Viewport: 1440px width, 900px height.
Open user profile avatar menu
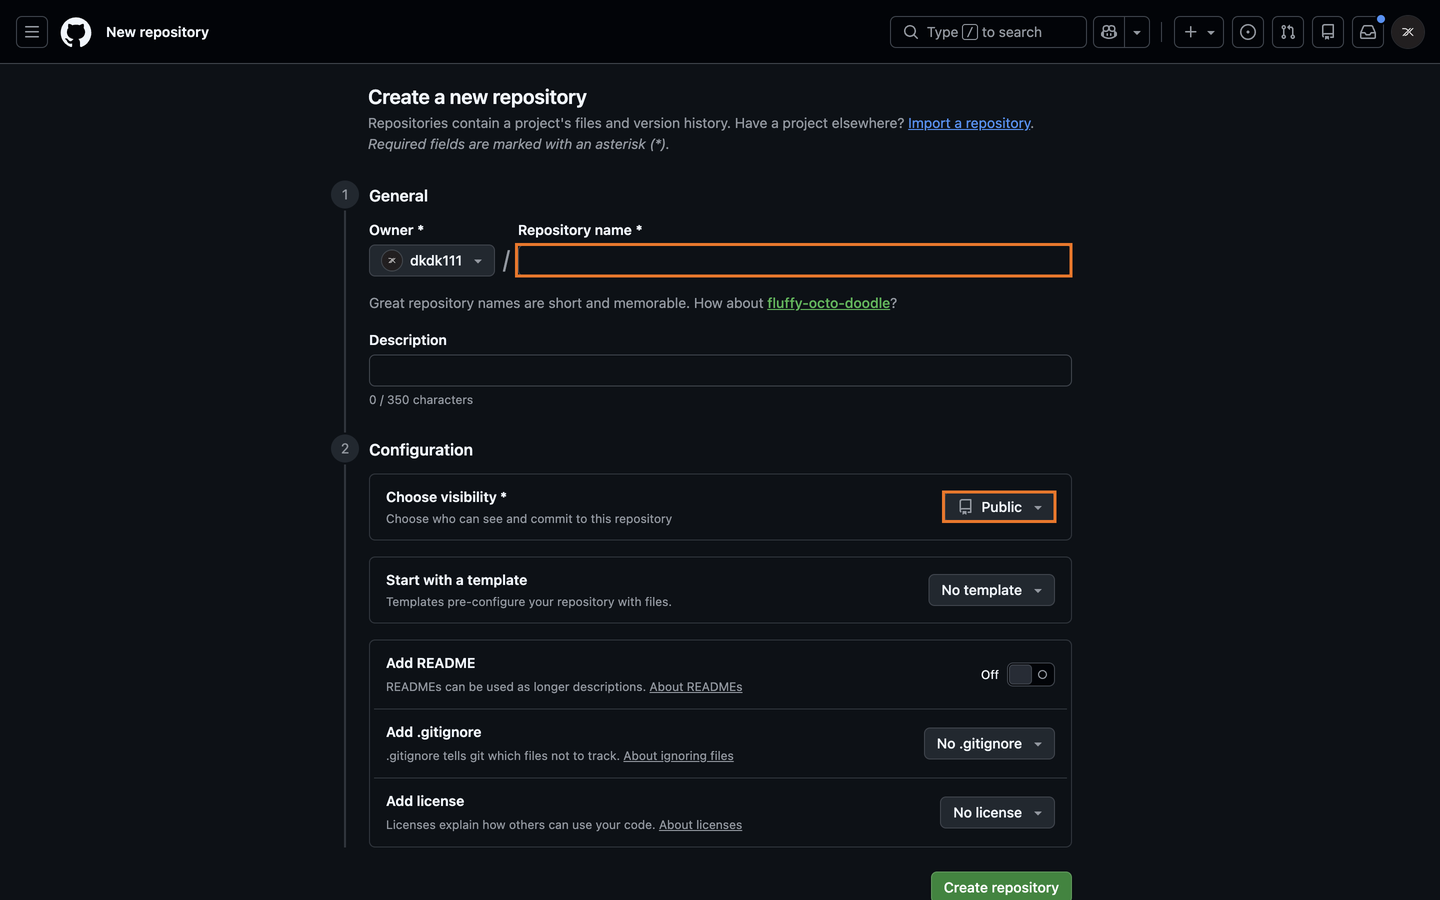pyautogui.click(x=1408, y=32)
